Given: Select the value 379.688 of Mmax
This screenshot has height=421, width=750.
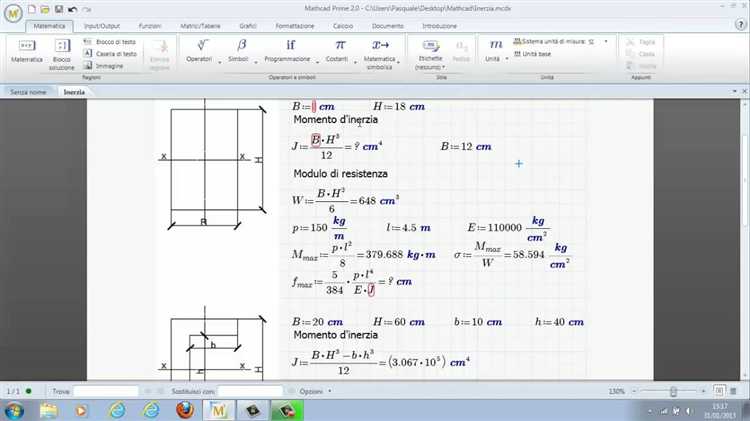Looking at the screenshot, I should point(385,255).
